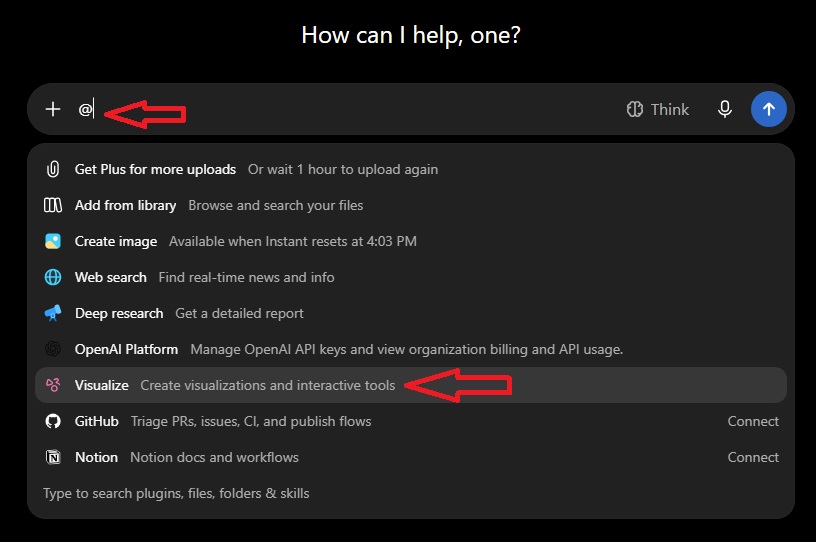Click the pink Visualize icon
816x542 pixels.
click(53, 385)
